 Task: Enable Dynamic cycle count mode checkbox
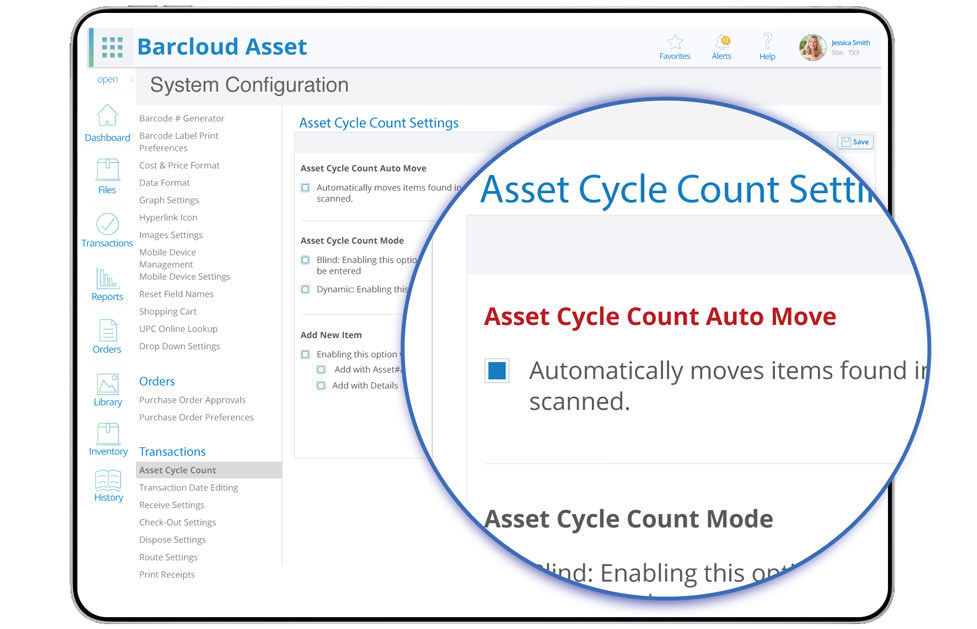pos(305,289)
